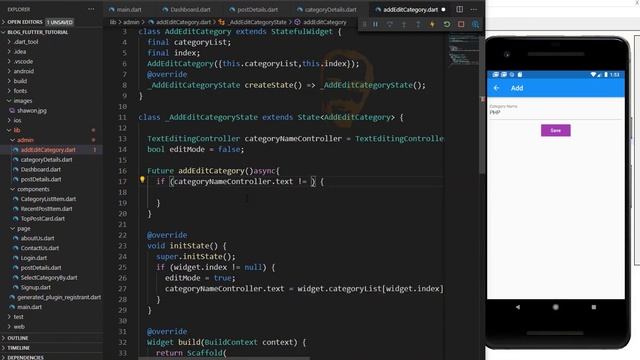Click the debug Step Over icon
640x360 pixels.
coord(390,24)
